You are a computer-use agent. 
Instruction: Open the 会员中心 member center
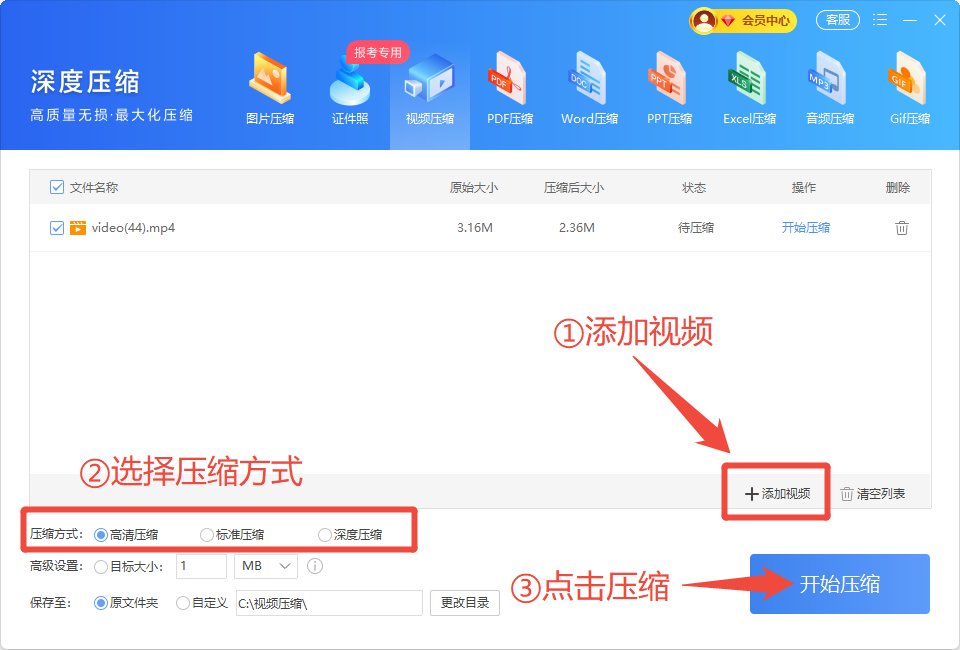[x=745, y=20]
